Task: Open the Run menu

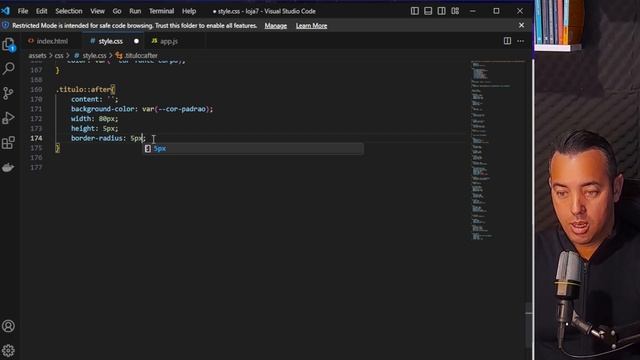Action: 135,11
